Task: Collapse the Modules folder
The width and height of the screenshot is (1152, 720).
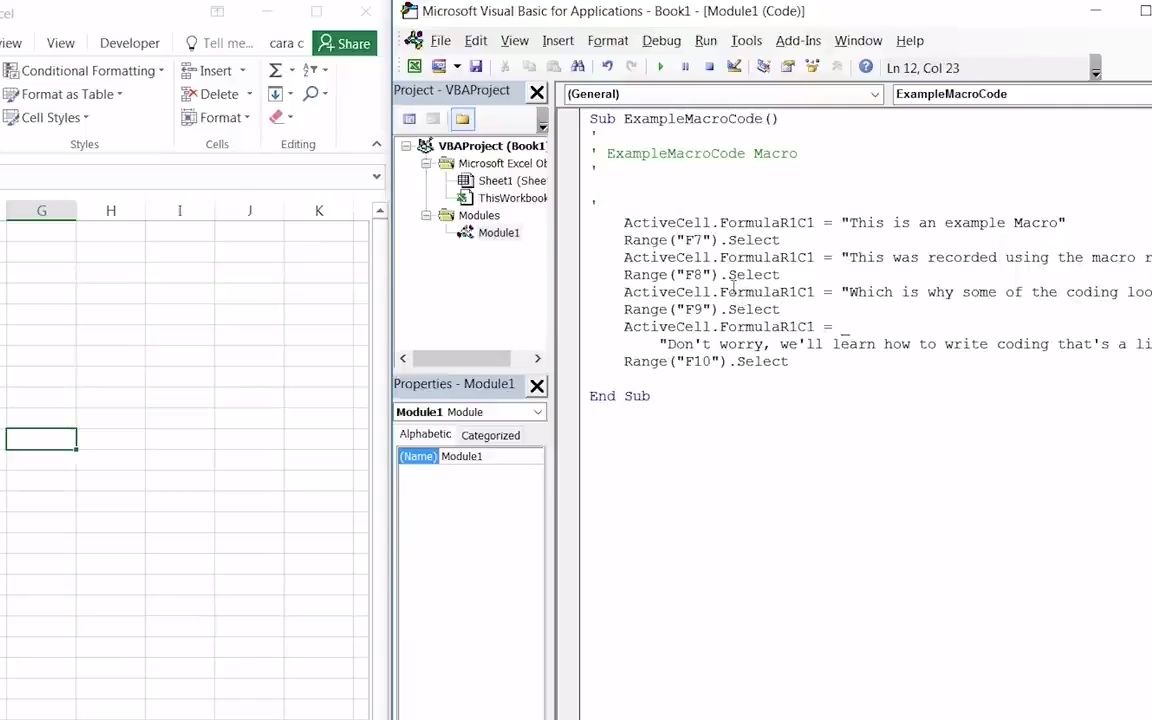Action: (425, 215)
